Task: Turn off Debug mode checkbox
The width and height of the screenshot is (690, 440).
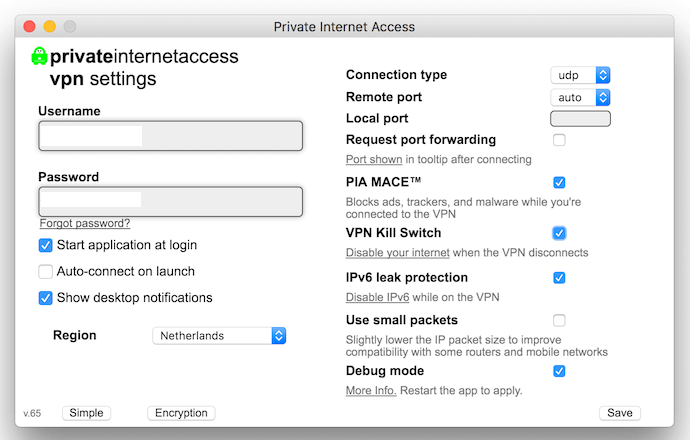Action: 559,371
